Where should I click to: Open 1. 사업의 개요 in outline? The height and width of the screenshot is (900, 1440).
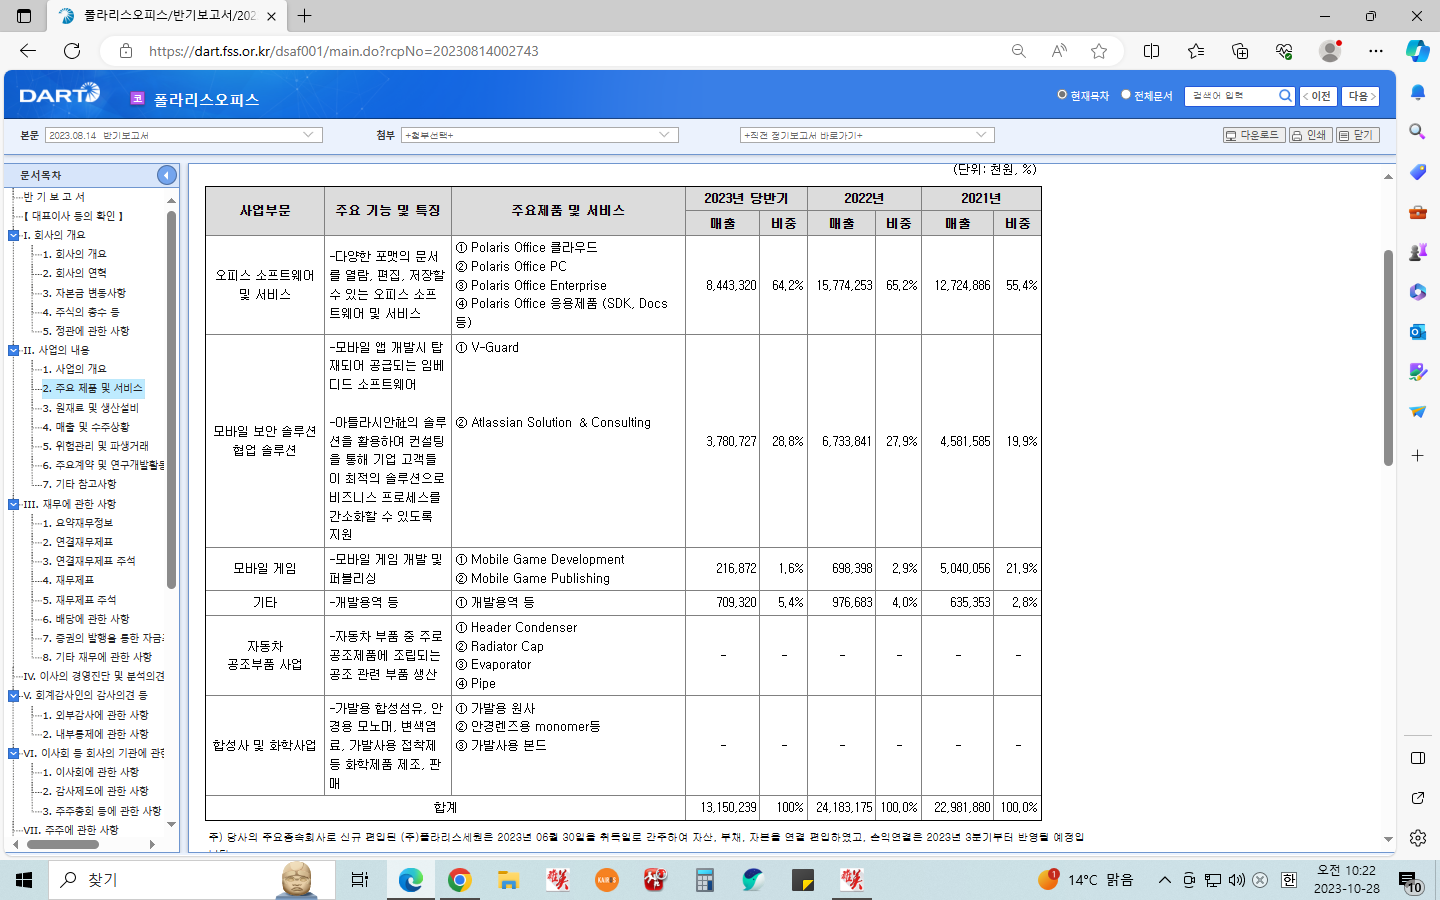coord(75,369)
